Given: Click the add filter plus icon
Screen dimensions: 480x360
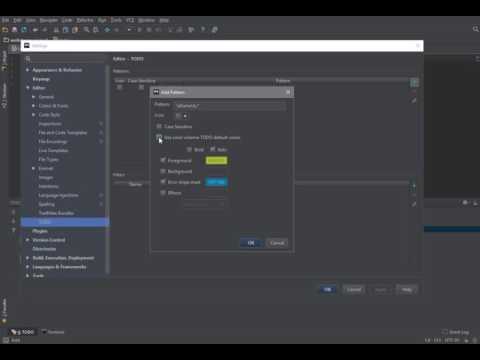Looking at the screenshot, I should [x=414, y=186].
